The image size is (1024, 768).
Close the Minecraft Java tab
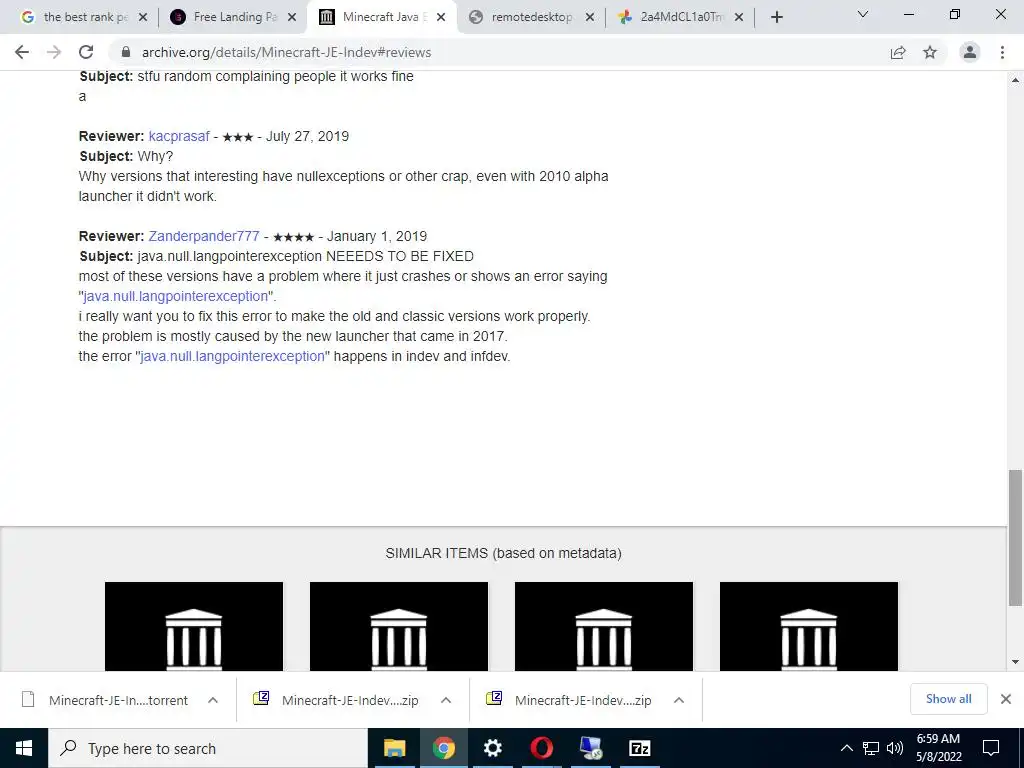point(441,17)
